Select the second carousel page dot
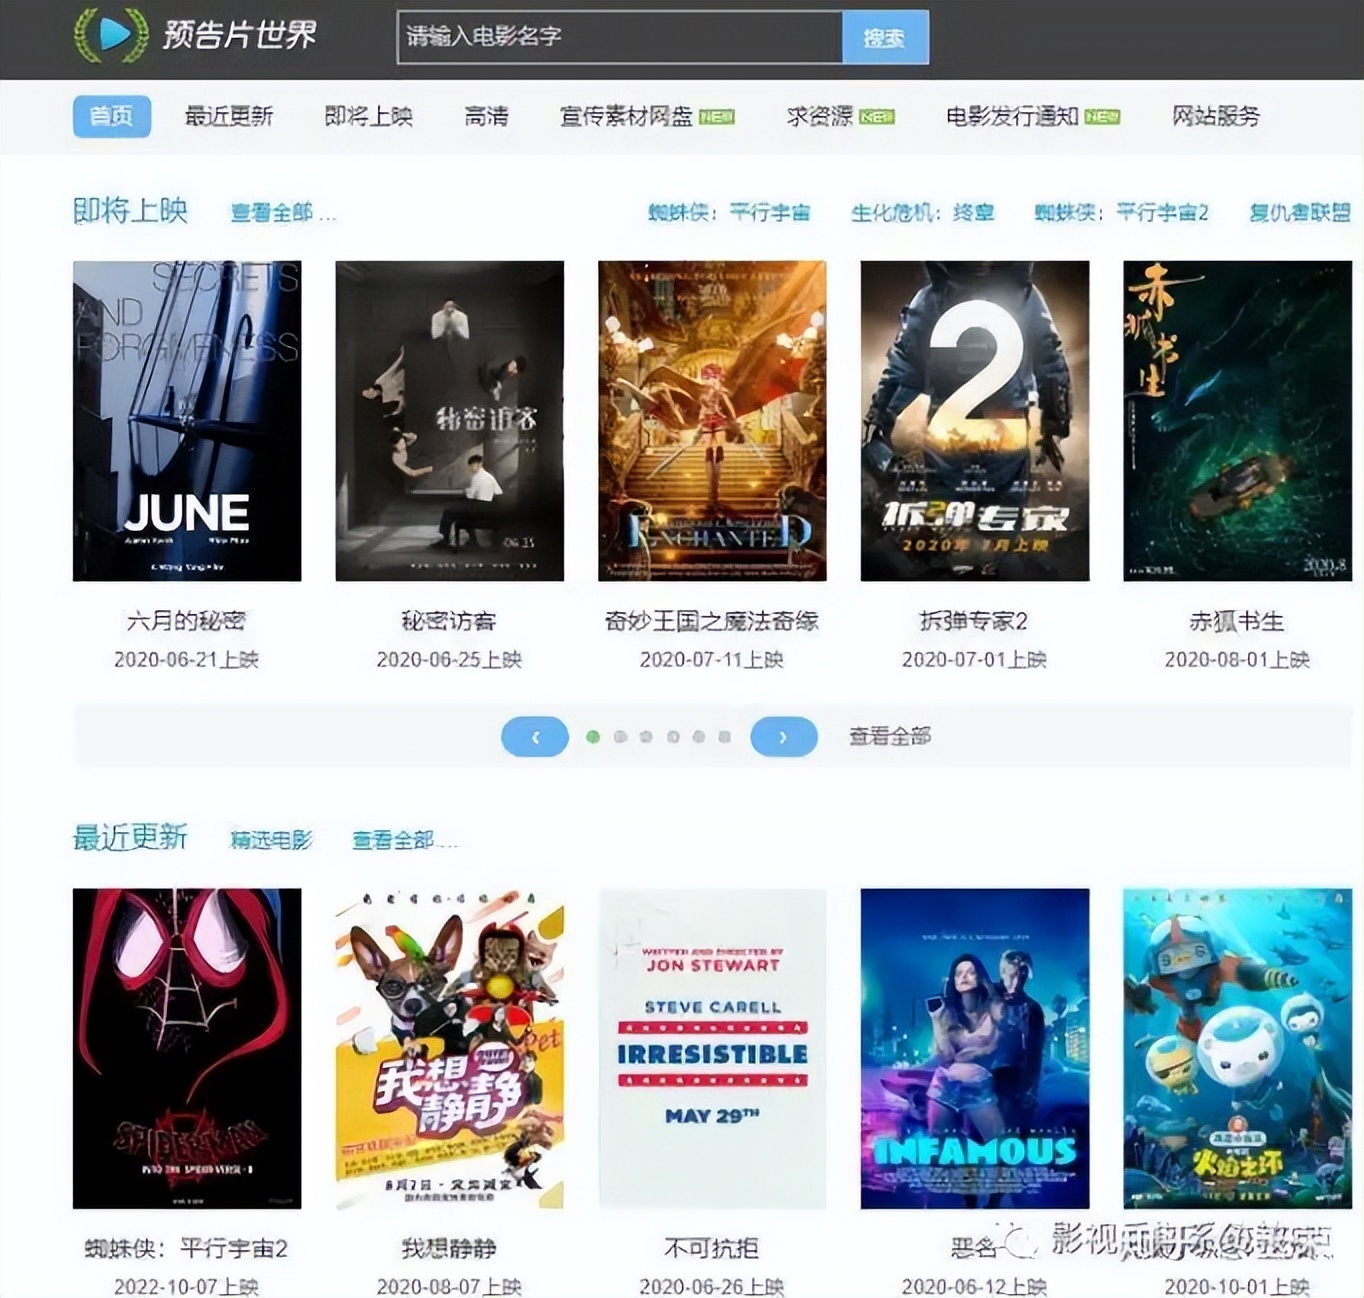This screenshot has width=1364, height=1298. 620,737
